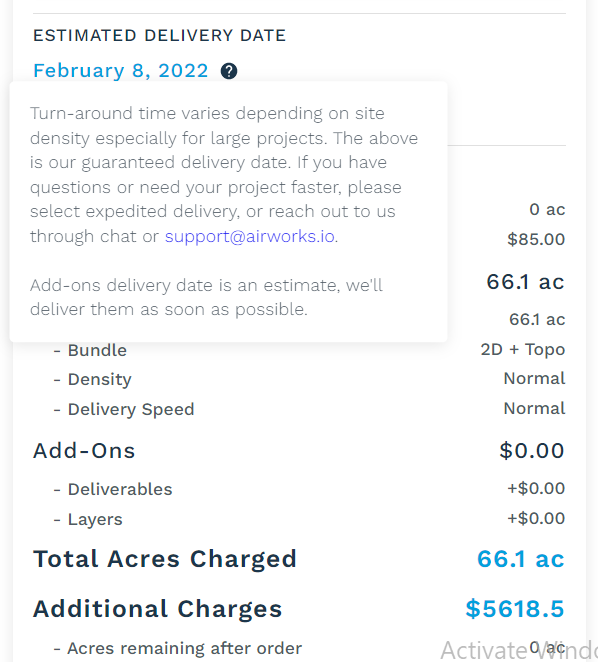Select the Deliverables add-on row
Viewport: 598px width, 662px height.
tap(299, 489)
